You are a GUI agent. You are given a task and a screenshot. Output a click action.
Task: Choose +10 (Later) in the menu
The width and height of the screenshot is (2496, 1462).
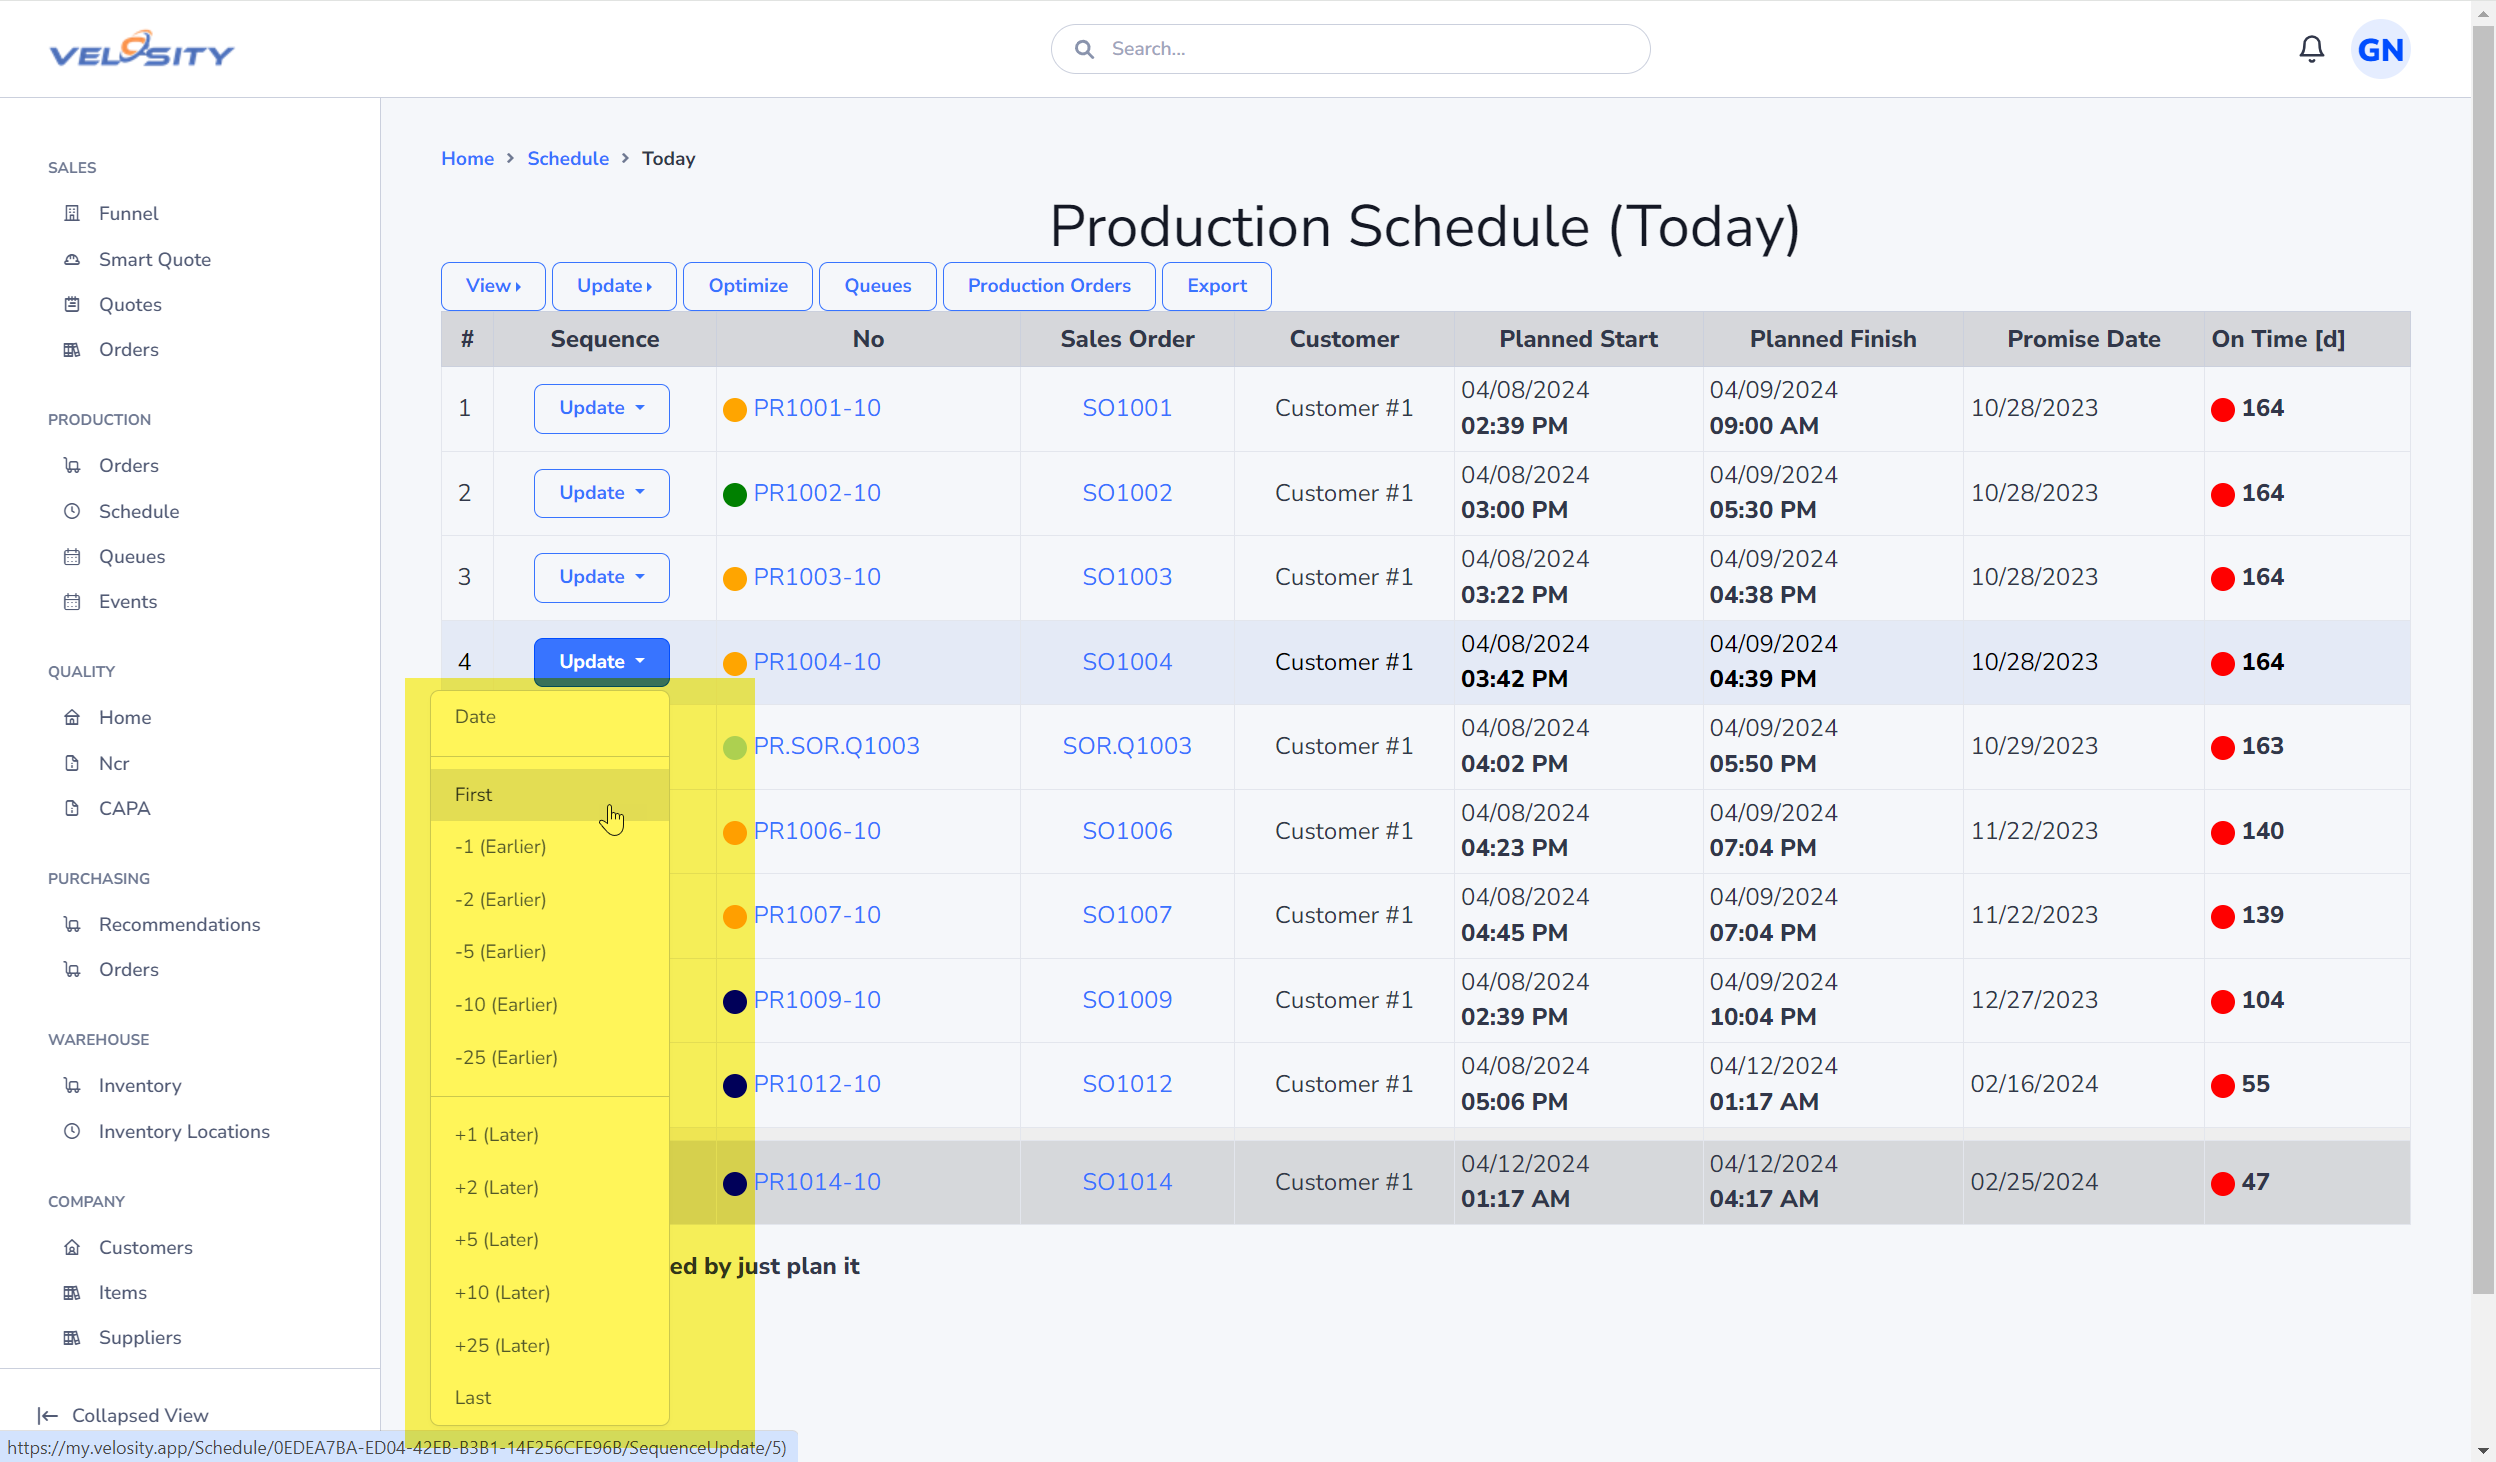(550, 1292)
